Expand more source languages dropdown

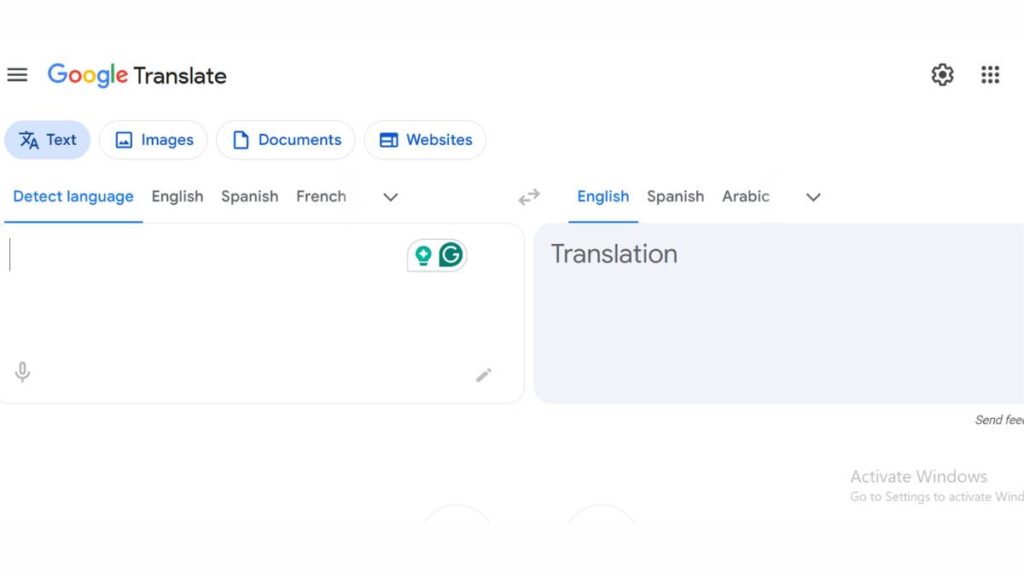[391, 197]
